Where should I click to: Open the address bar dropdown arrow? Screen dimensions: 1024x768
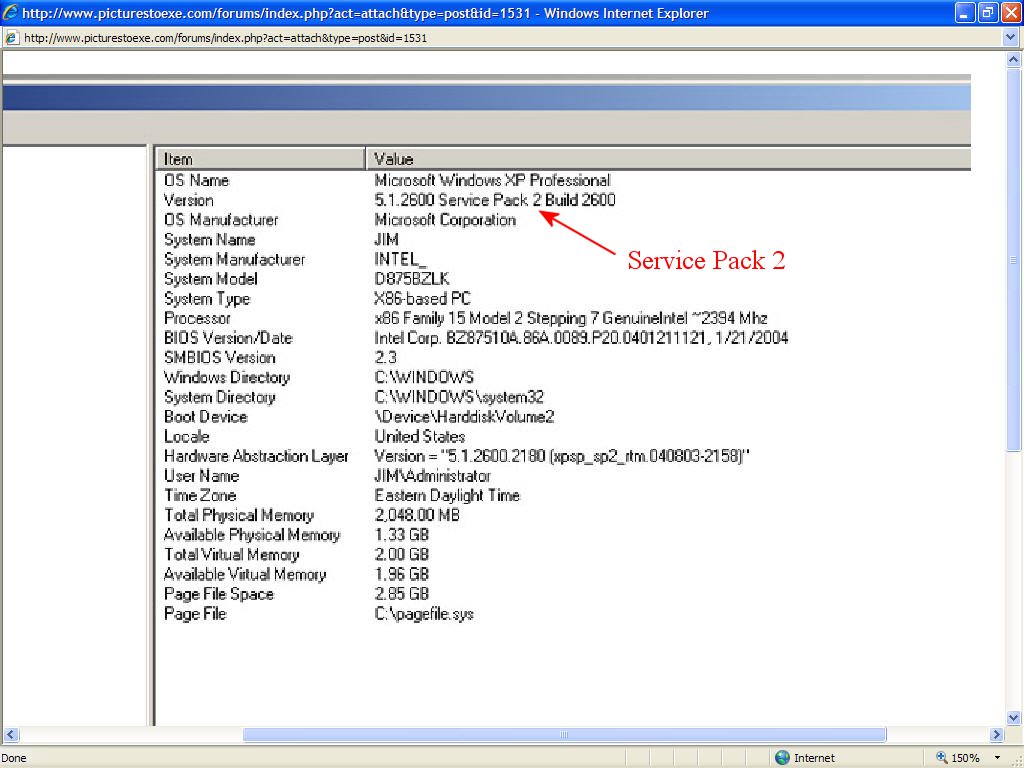coord(1010,38)
